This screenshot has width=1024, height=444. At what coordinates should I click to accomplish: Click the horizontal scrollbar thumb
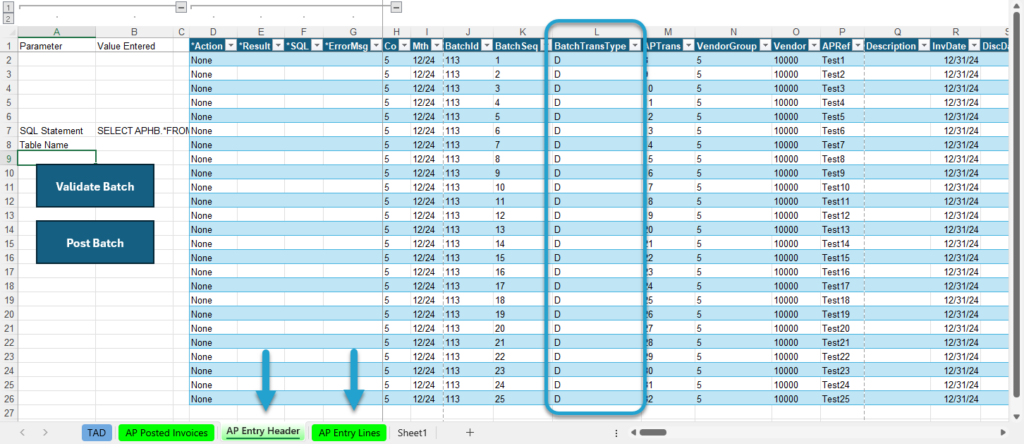(x=652, y=432)
